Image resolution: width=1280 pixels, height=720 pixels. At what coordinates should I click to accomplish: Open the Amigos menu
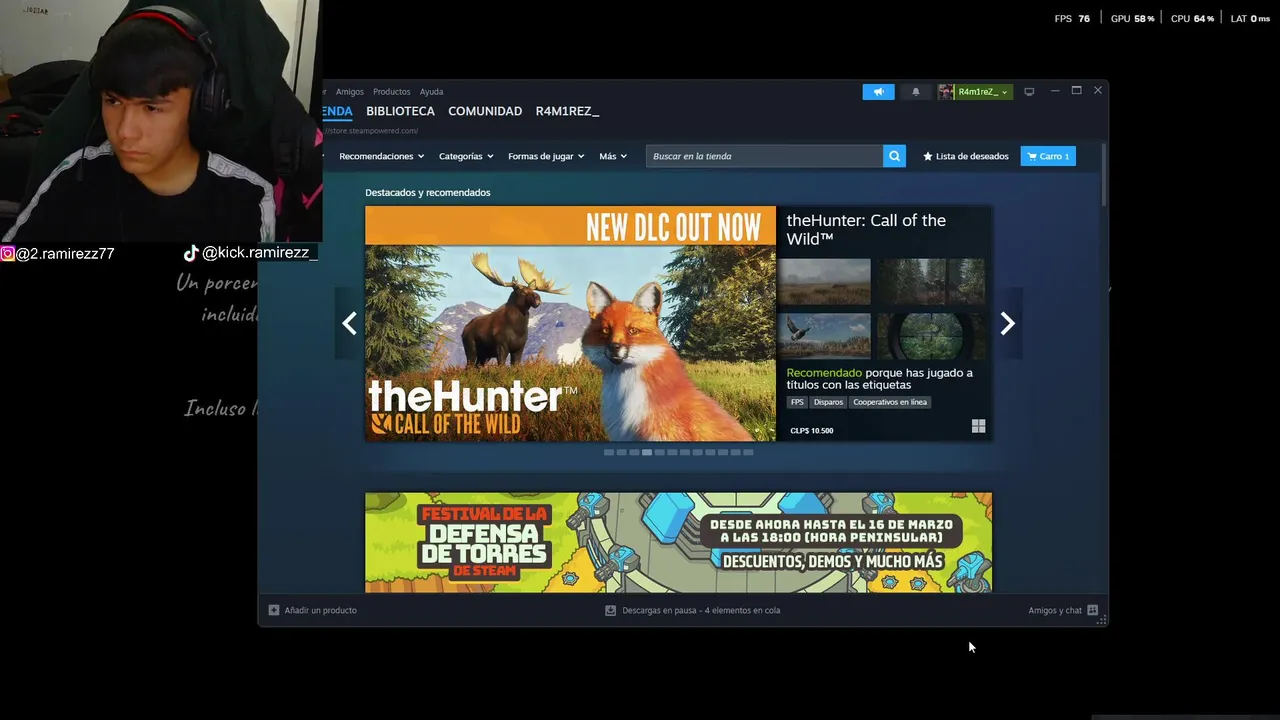click(x=350, y=92)
